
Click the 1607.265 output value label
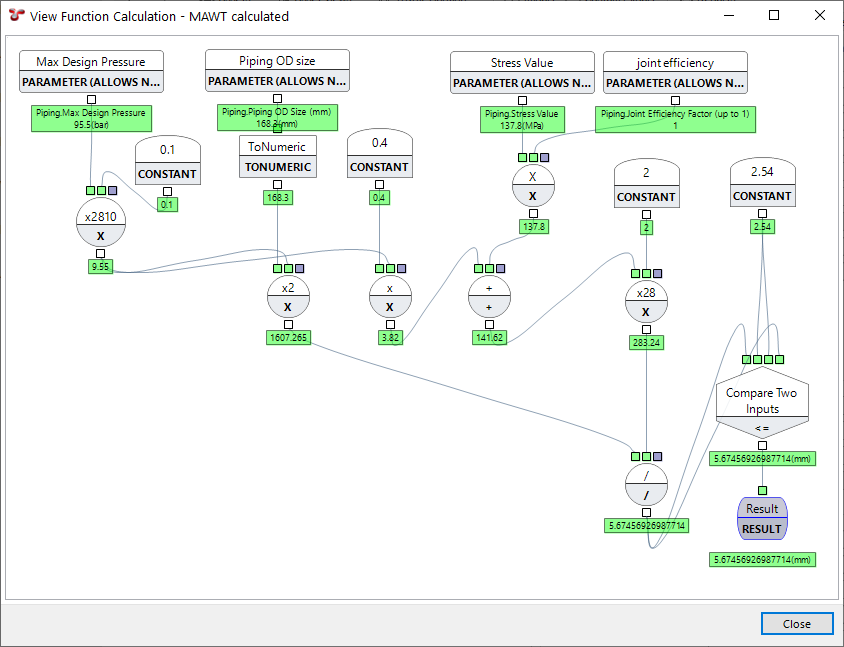(288, 338)
